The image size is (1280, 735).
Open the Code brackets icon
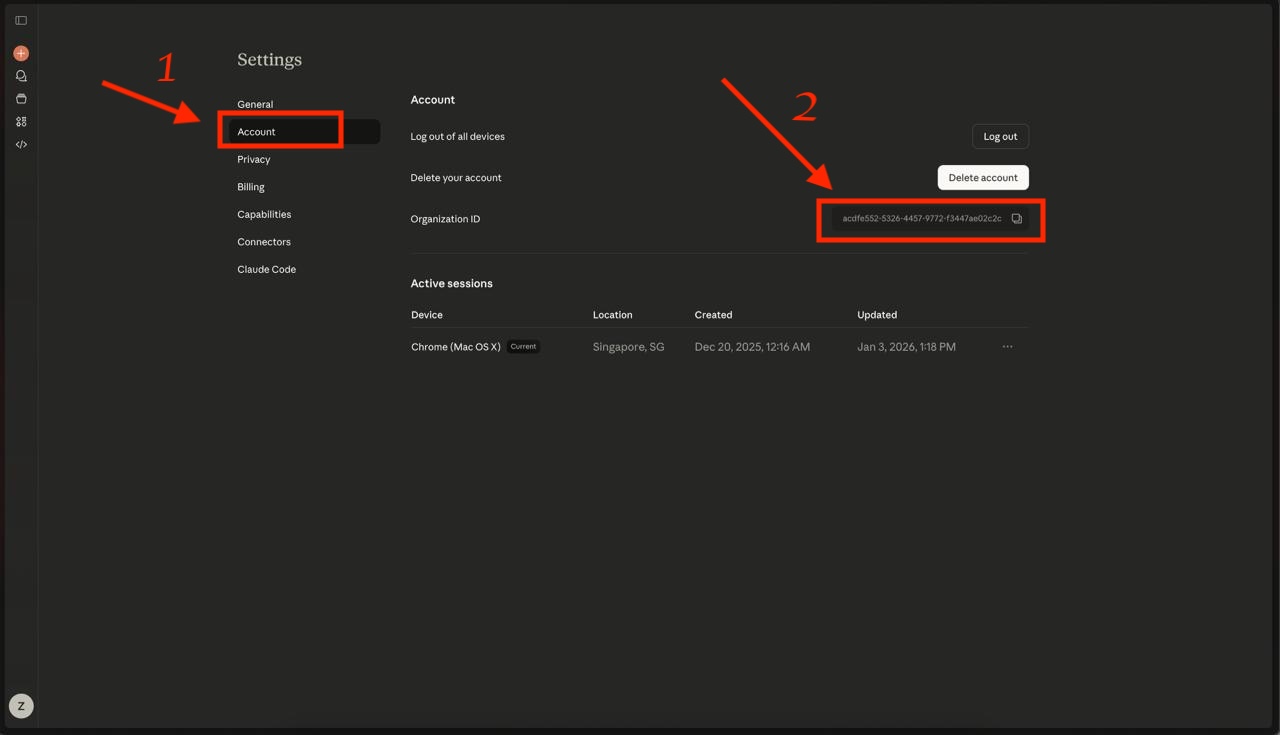tap(21, 145)
